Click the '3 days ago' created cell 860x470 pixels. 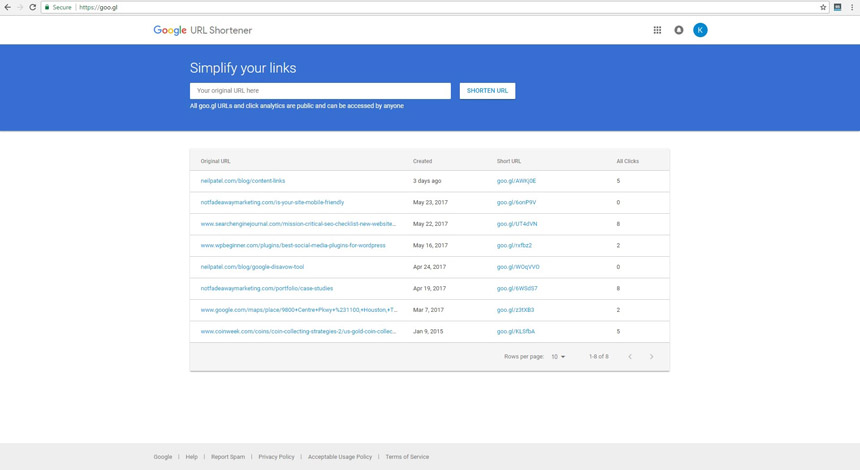tap(427, 181)
